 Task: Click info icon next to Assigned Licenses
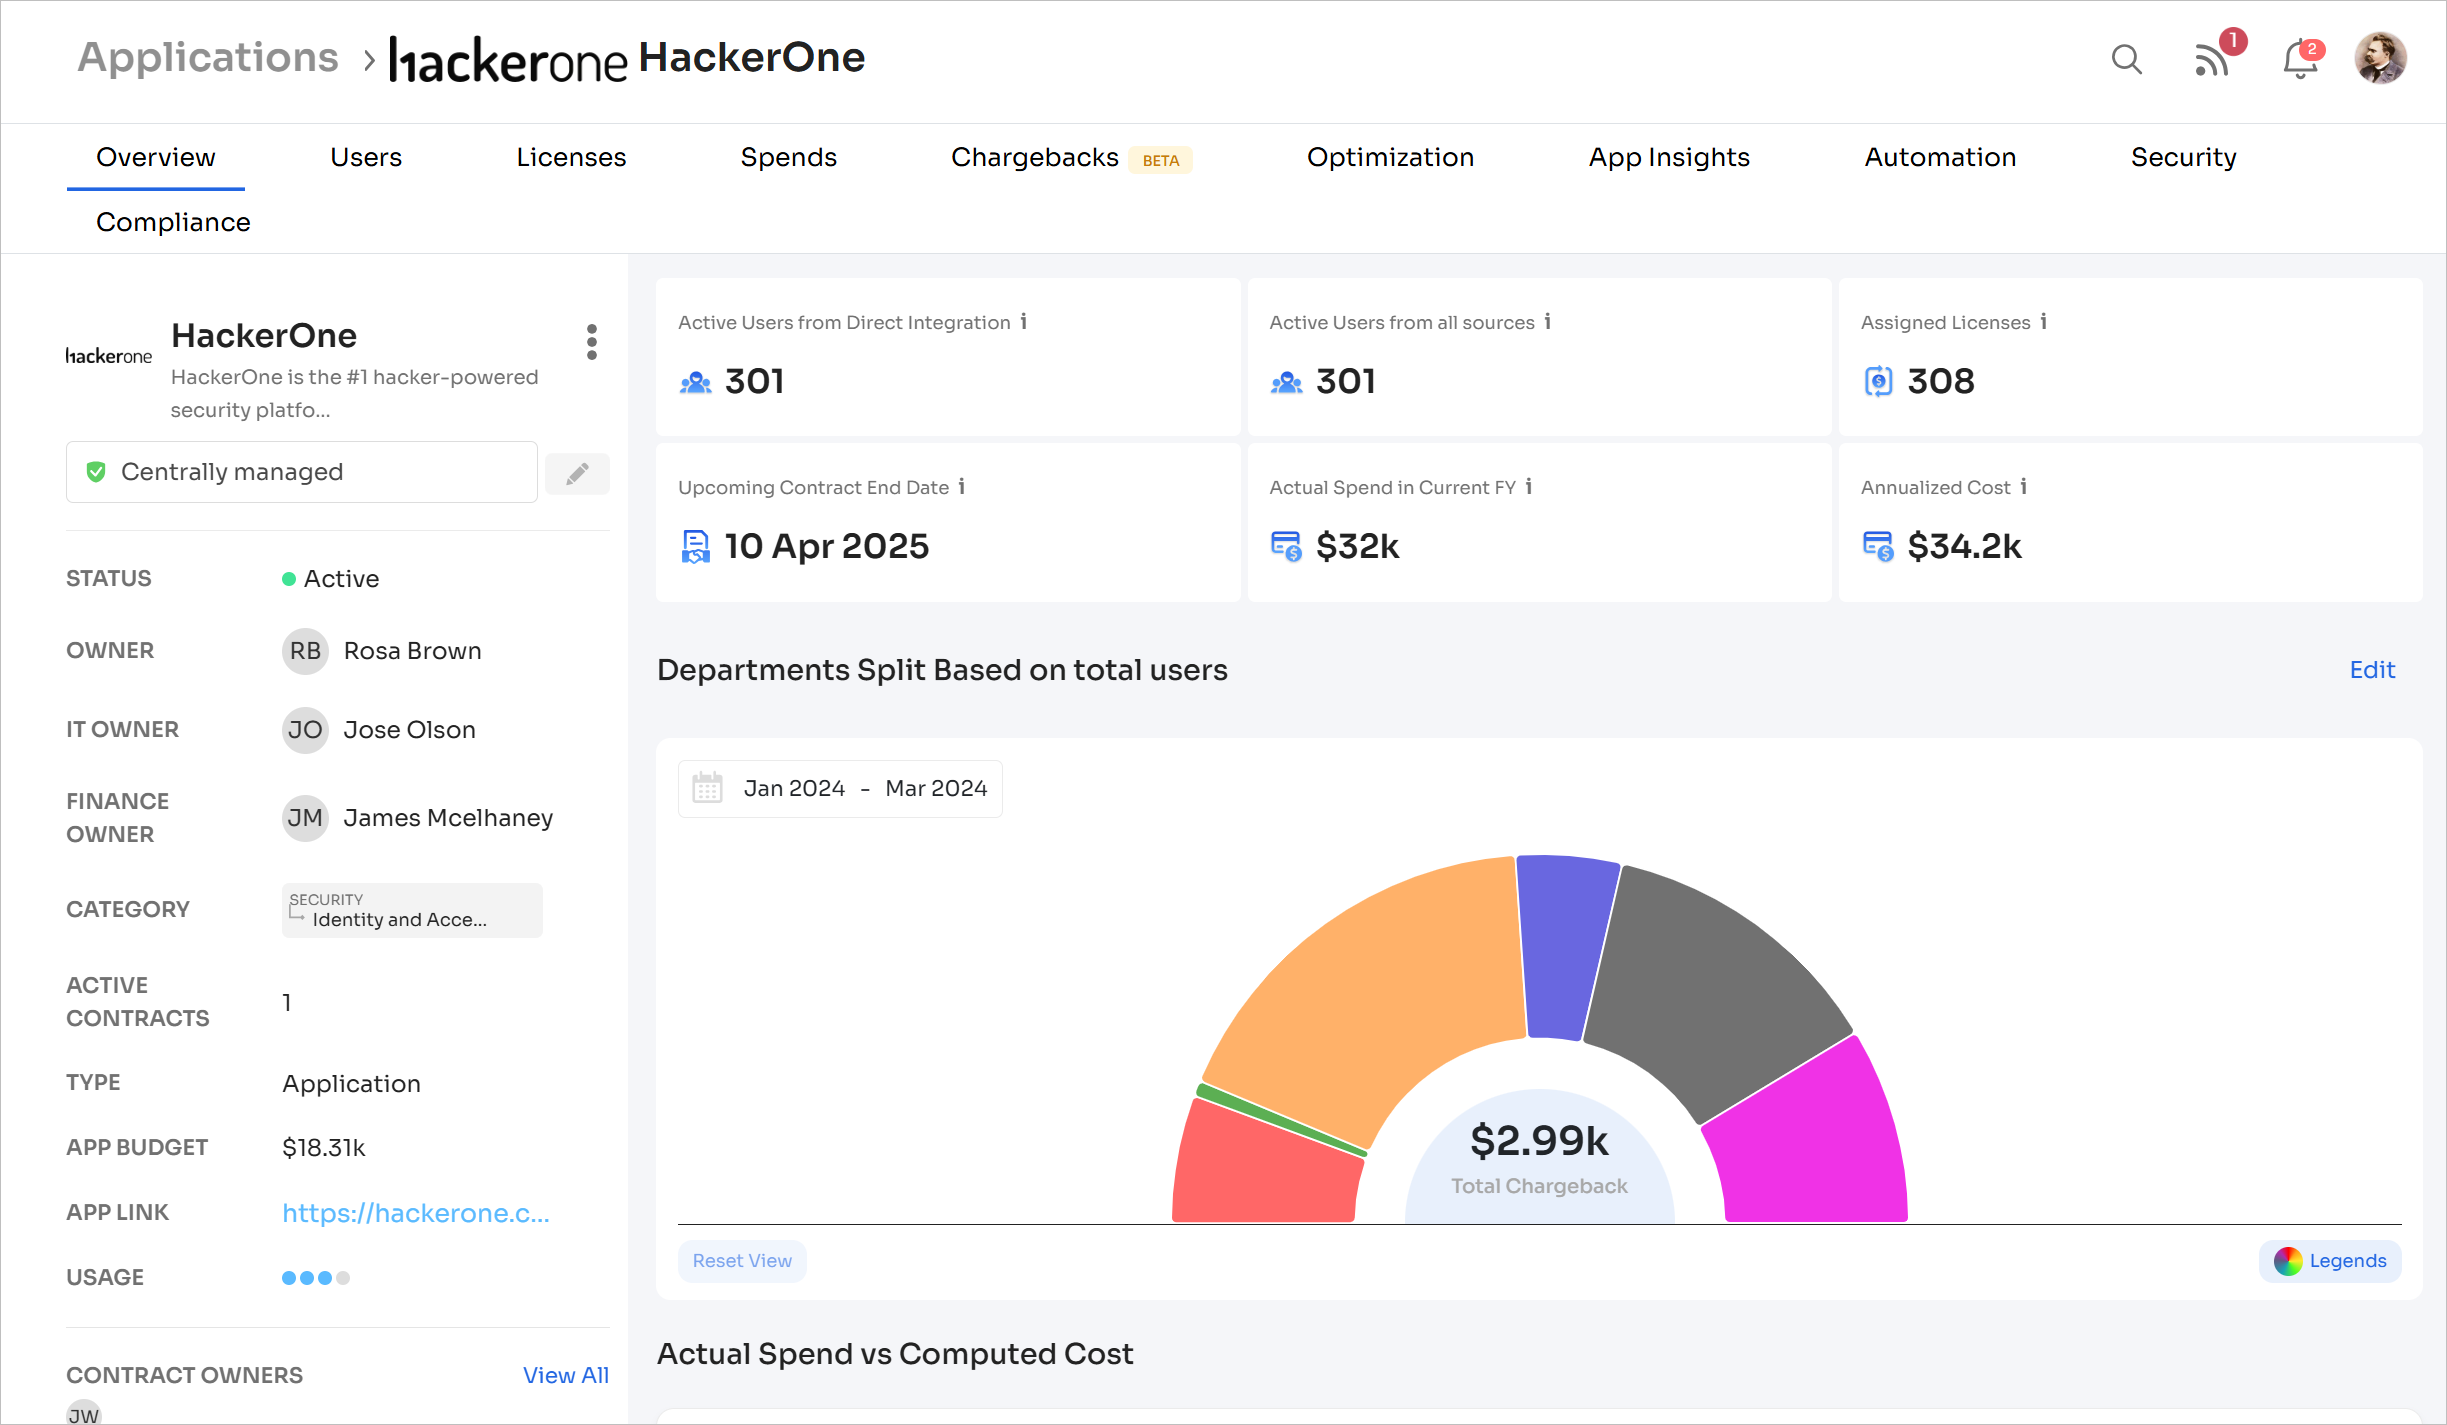point(2043,322)
